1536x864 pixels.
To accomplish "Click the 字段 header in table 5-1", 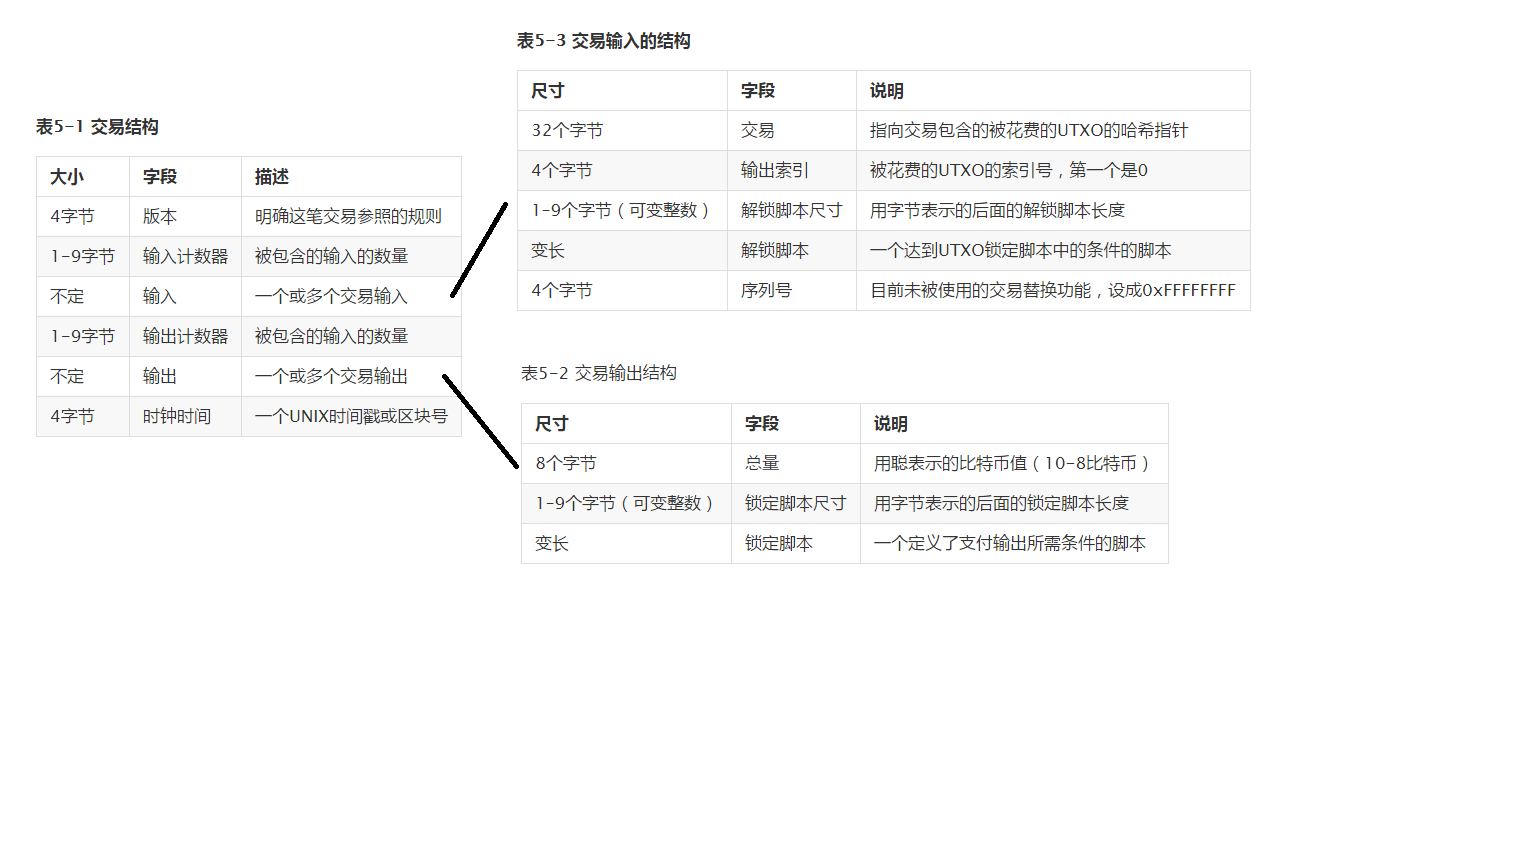I will tap(185, 177).
